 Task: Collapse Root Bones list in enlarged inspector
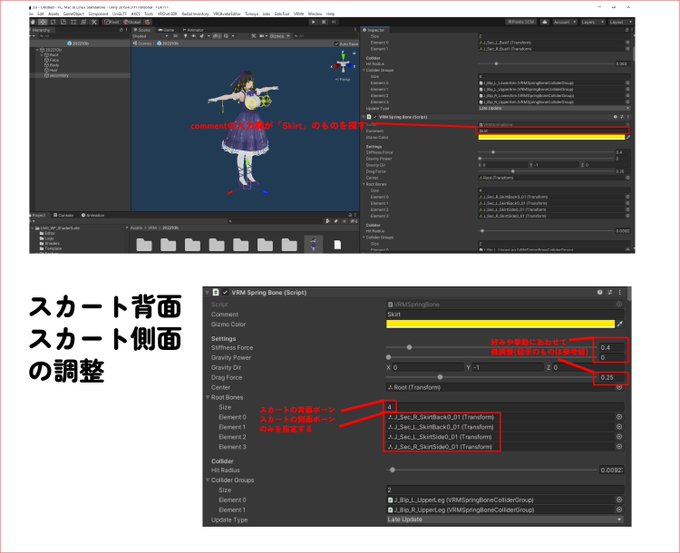pos(208,397)
